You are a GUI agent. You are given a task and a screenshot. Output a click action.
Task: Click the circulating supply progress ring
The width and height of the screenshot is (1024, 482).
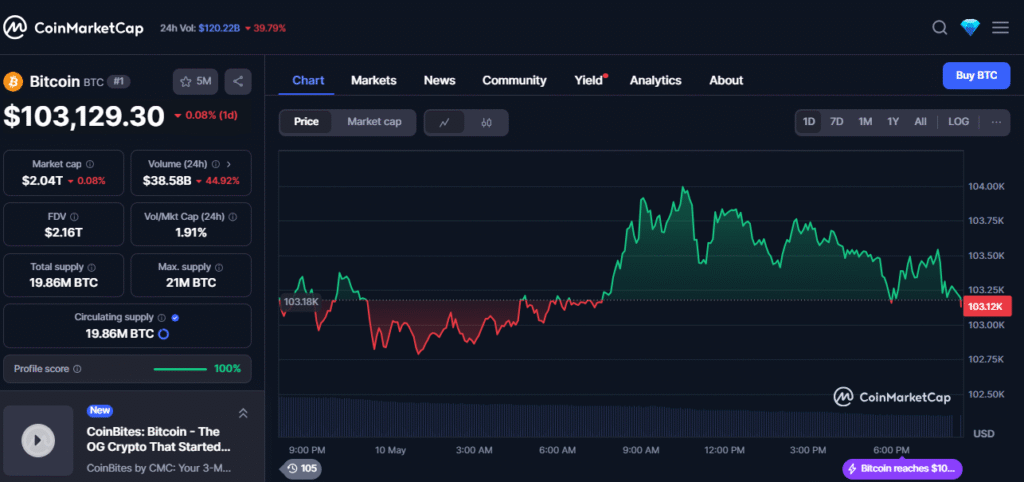coord(164,334)
